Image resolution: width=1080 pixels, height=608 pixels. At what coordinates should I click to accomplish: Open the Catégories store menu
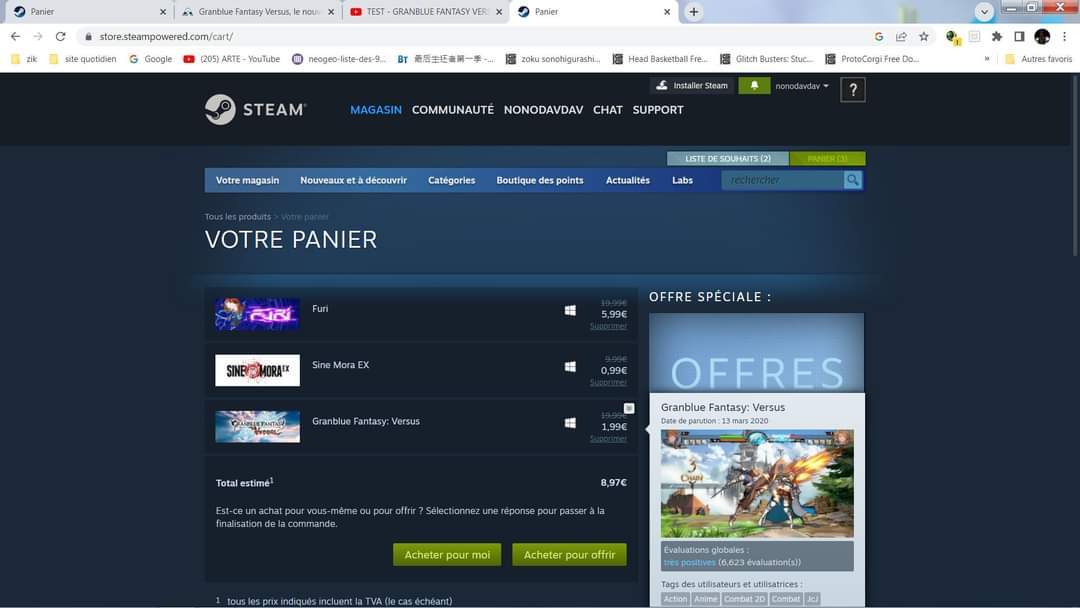point(451,180)
